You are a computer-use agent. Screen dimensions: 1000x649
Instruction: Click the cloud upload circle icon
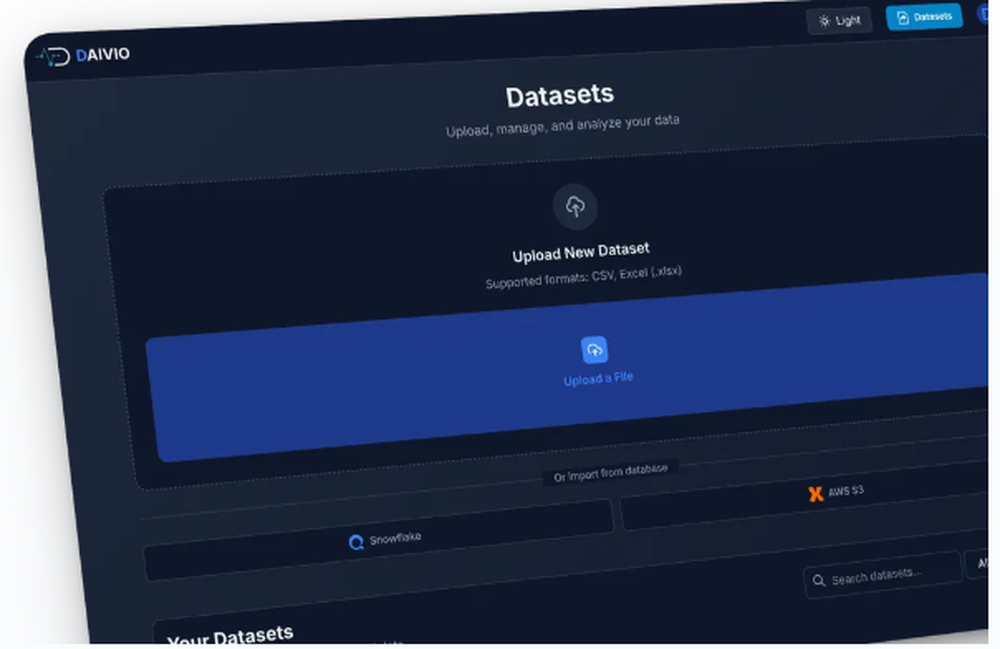tap(575, 207)
